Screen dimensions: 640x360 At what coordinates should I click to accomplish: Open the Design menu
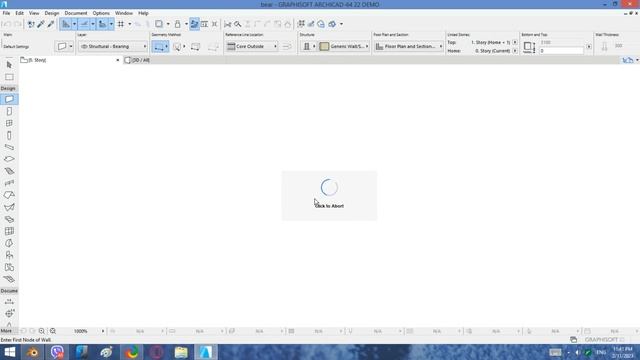[x=51, y=13]
